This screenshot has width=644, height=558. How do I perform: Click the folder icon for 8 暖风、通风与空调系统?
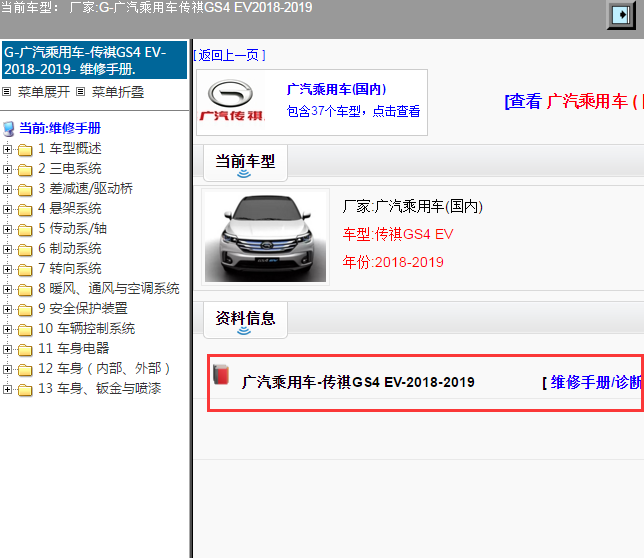tap(25, 290)
